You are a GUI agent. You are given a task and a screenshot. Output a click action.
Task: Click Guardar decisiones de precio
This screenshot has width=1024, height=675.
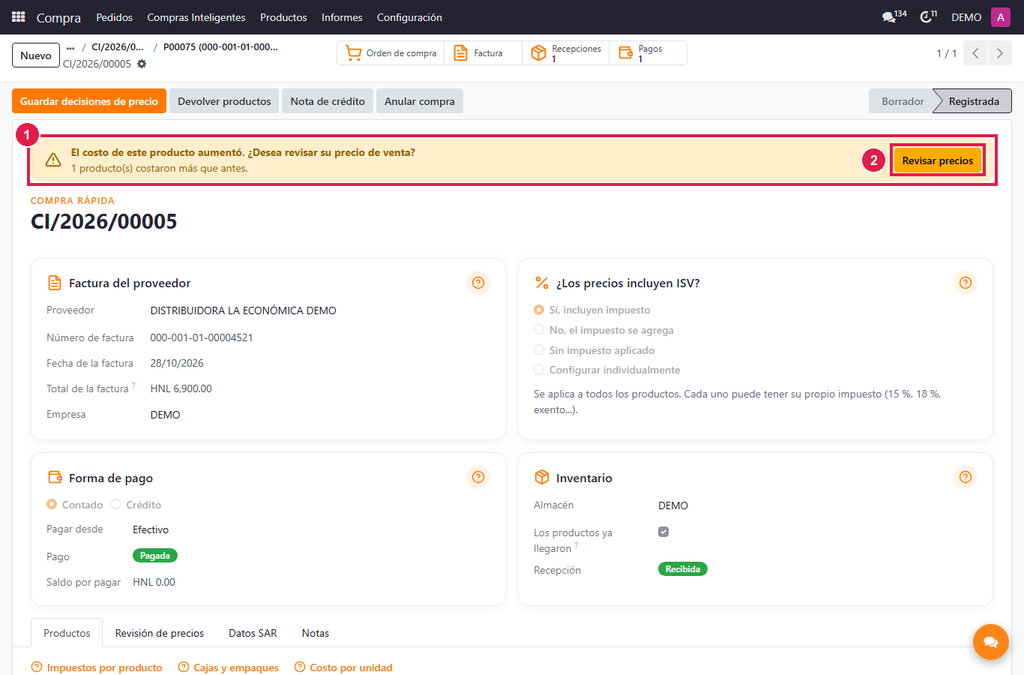click(x=89, y=101)
